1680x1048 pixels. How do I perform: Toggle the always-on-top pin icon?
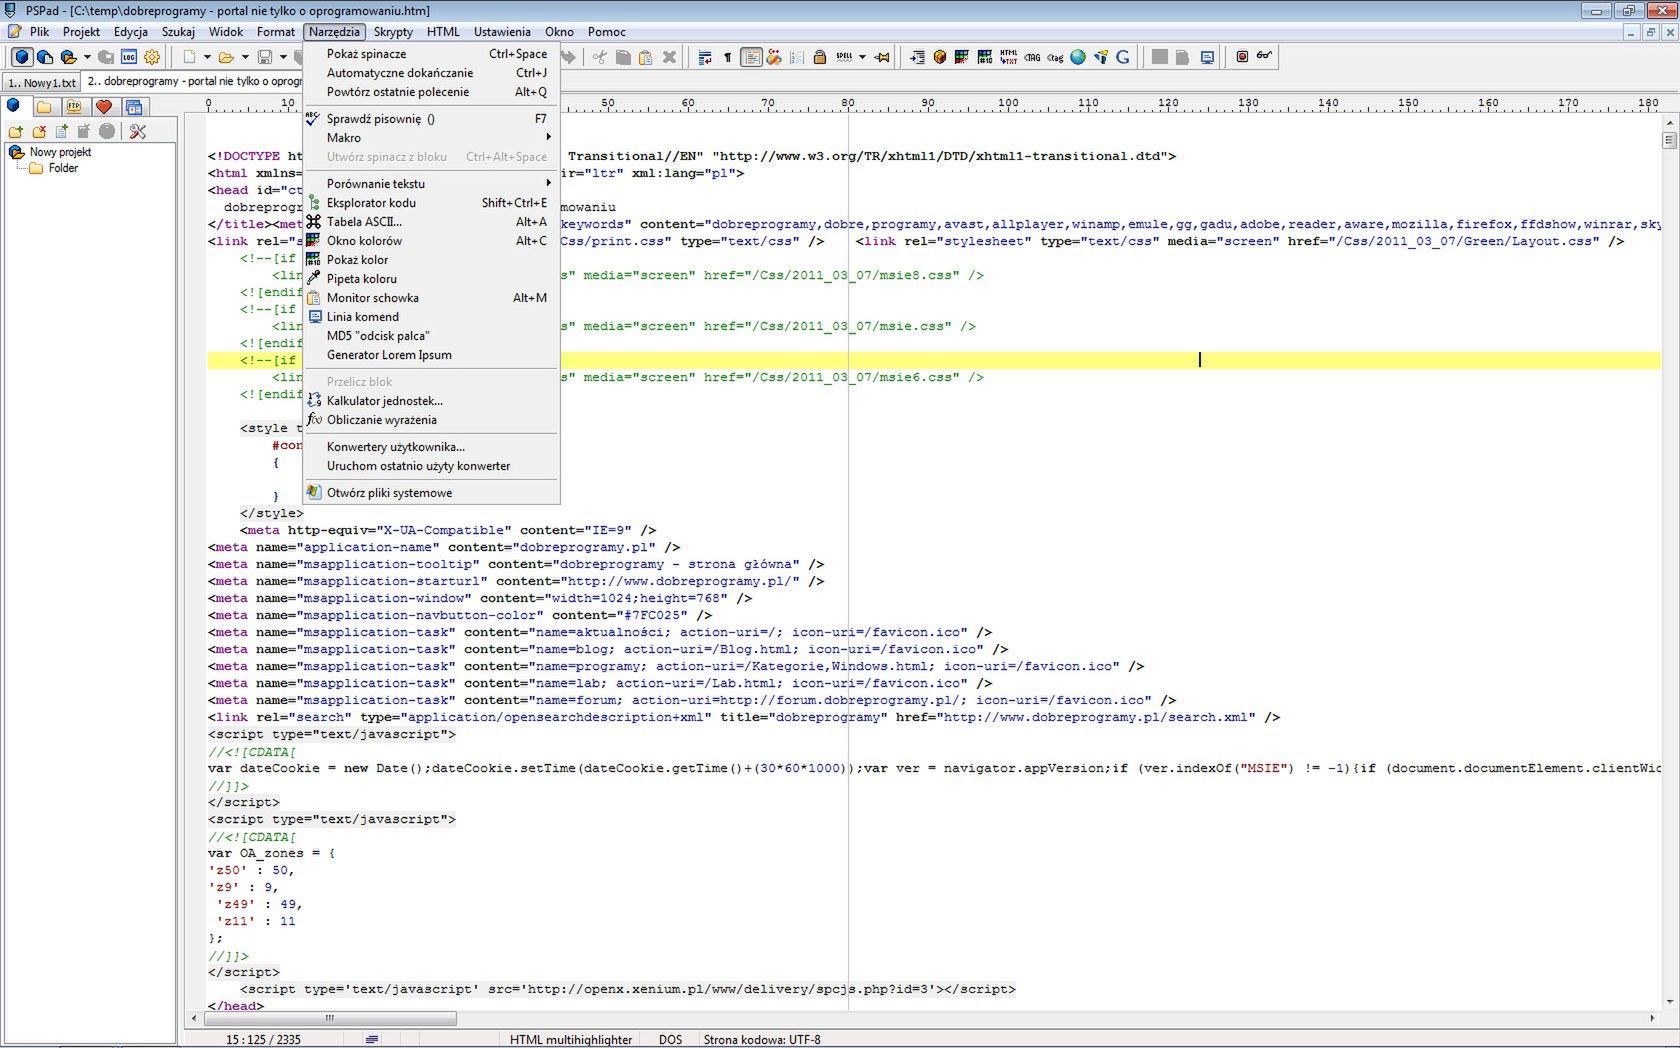click(882, 57)
